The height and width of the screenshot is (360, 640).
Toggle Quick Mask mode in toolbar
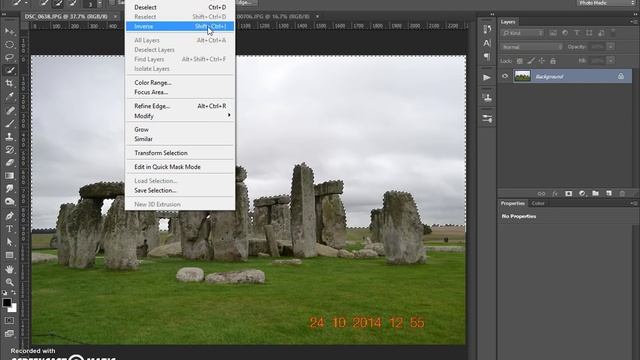pyautogui.click(x=9, y=320)
